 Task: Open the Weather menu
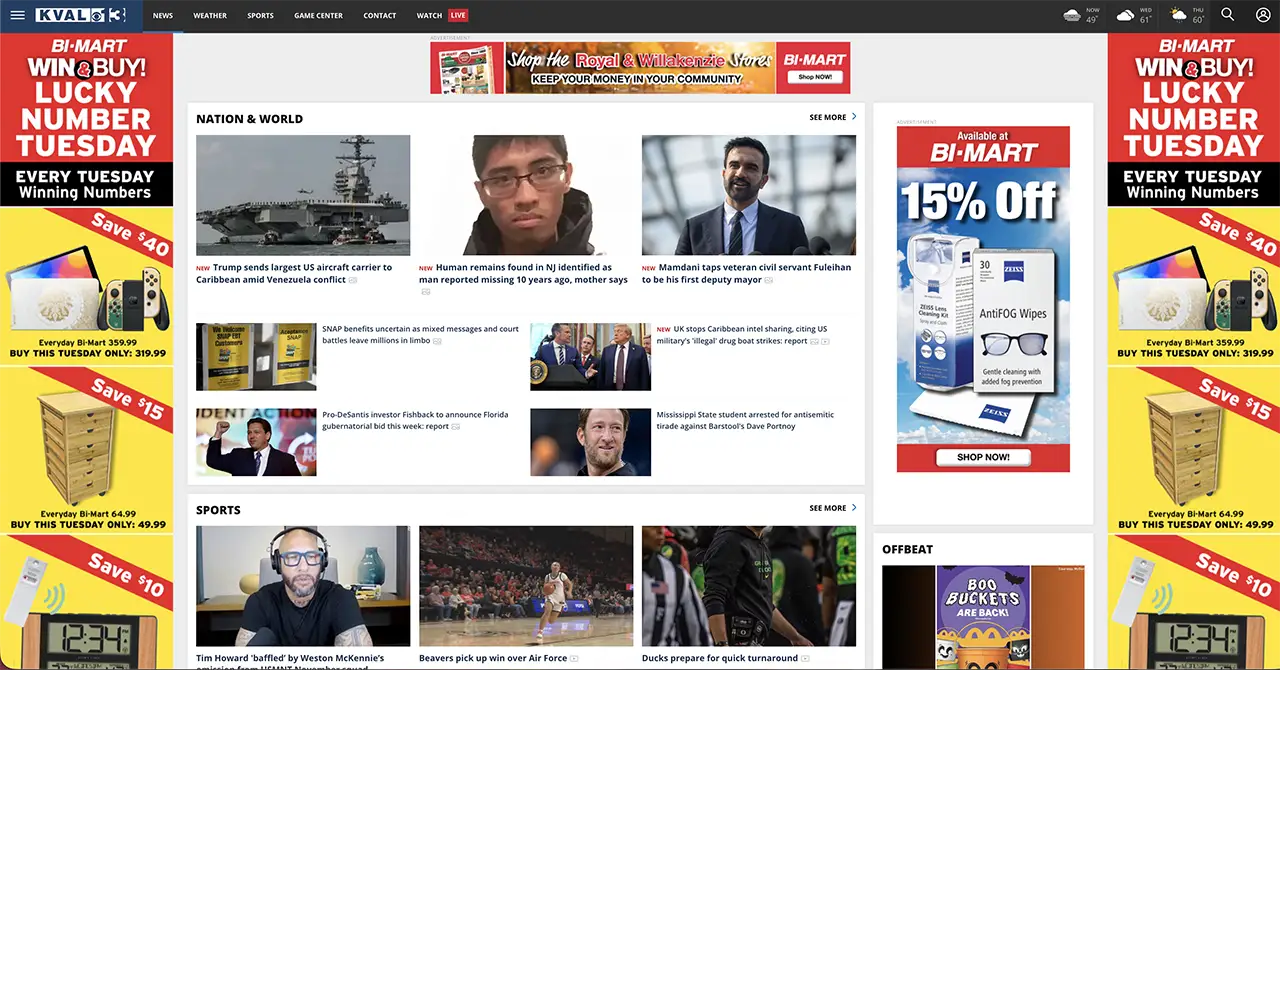(x=210, y=16)
